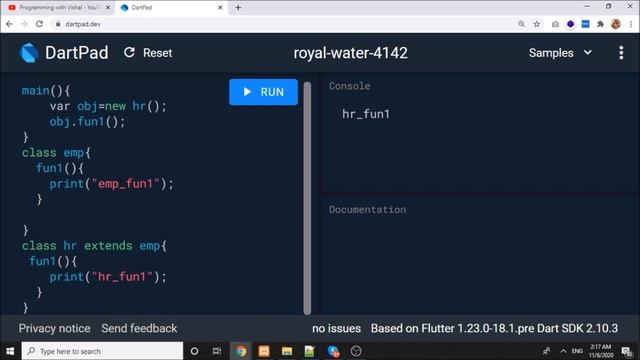Click the var obj=new hr(); line
640x360 pixels.
[108, 106]
